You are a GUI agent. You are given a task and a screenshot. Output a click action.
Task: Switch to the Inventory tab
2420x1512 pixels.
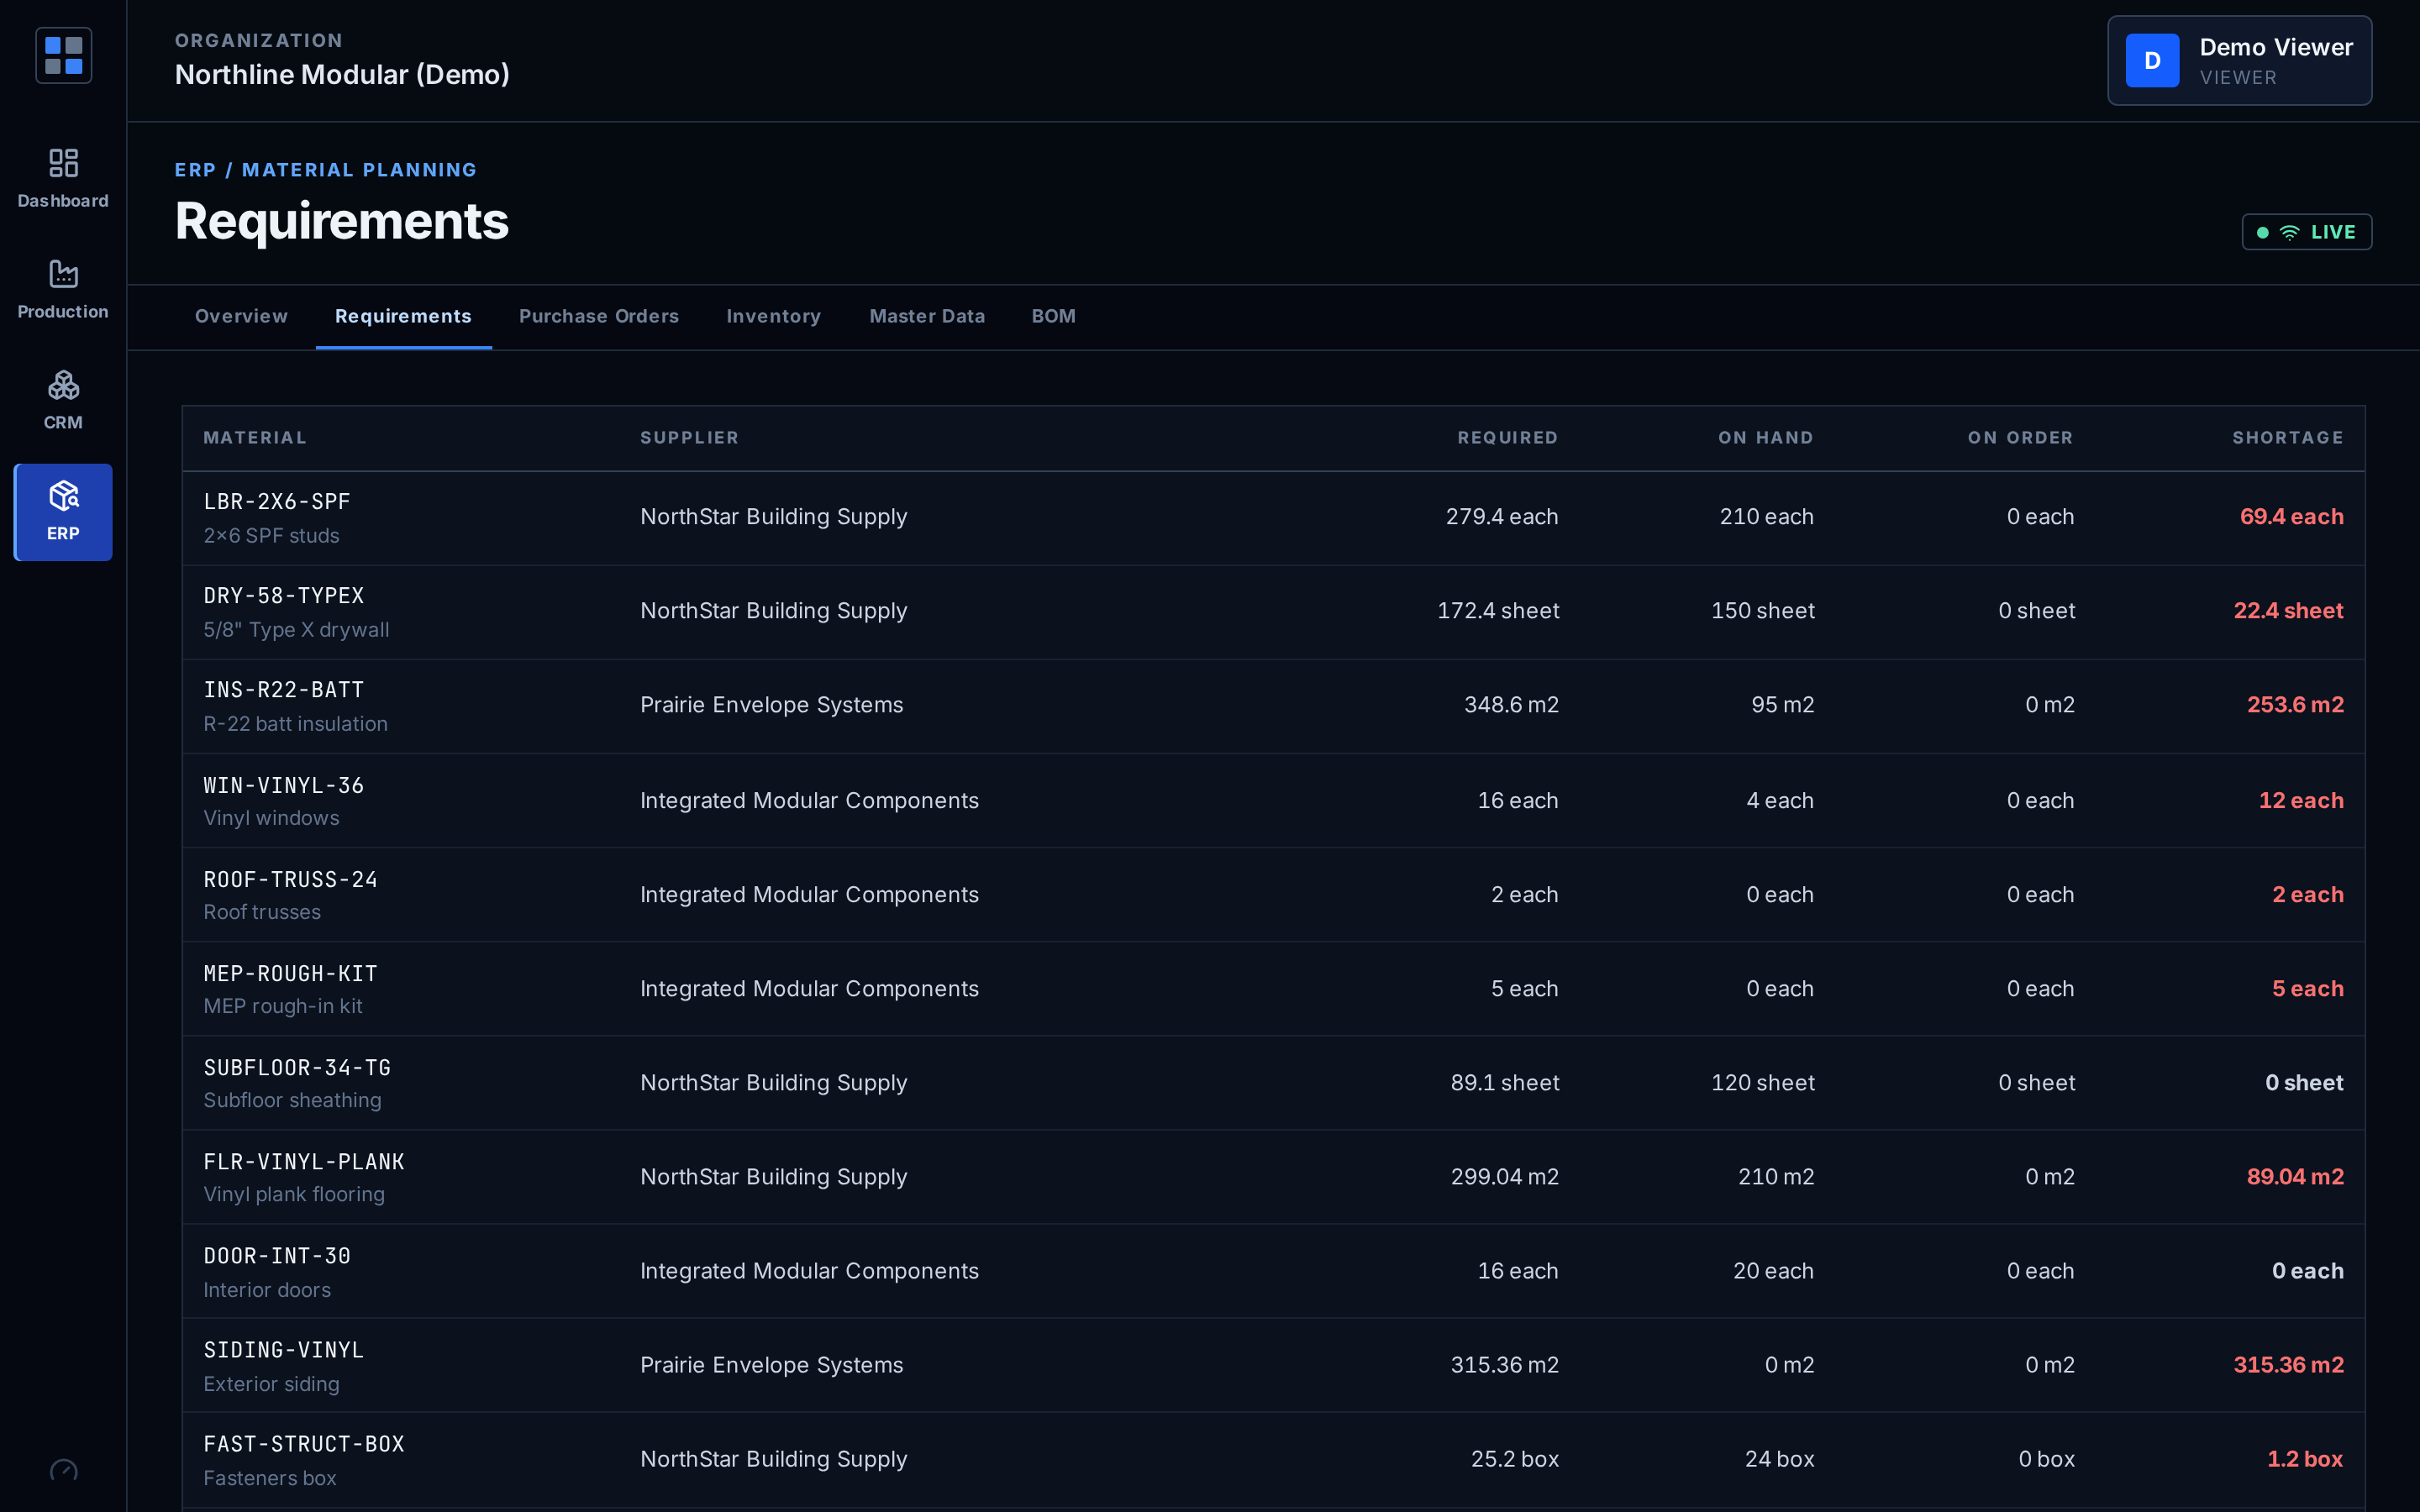click(x=773, y=316)
